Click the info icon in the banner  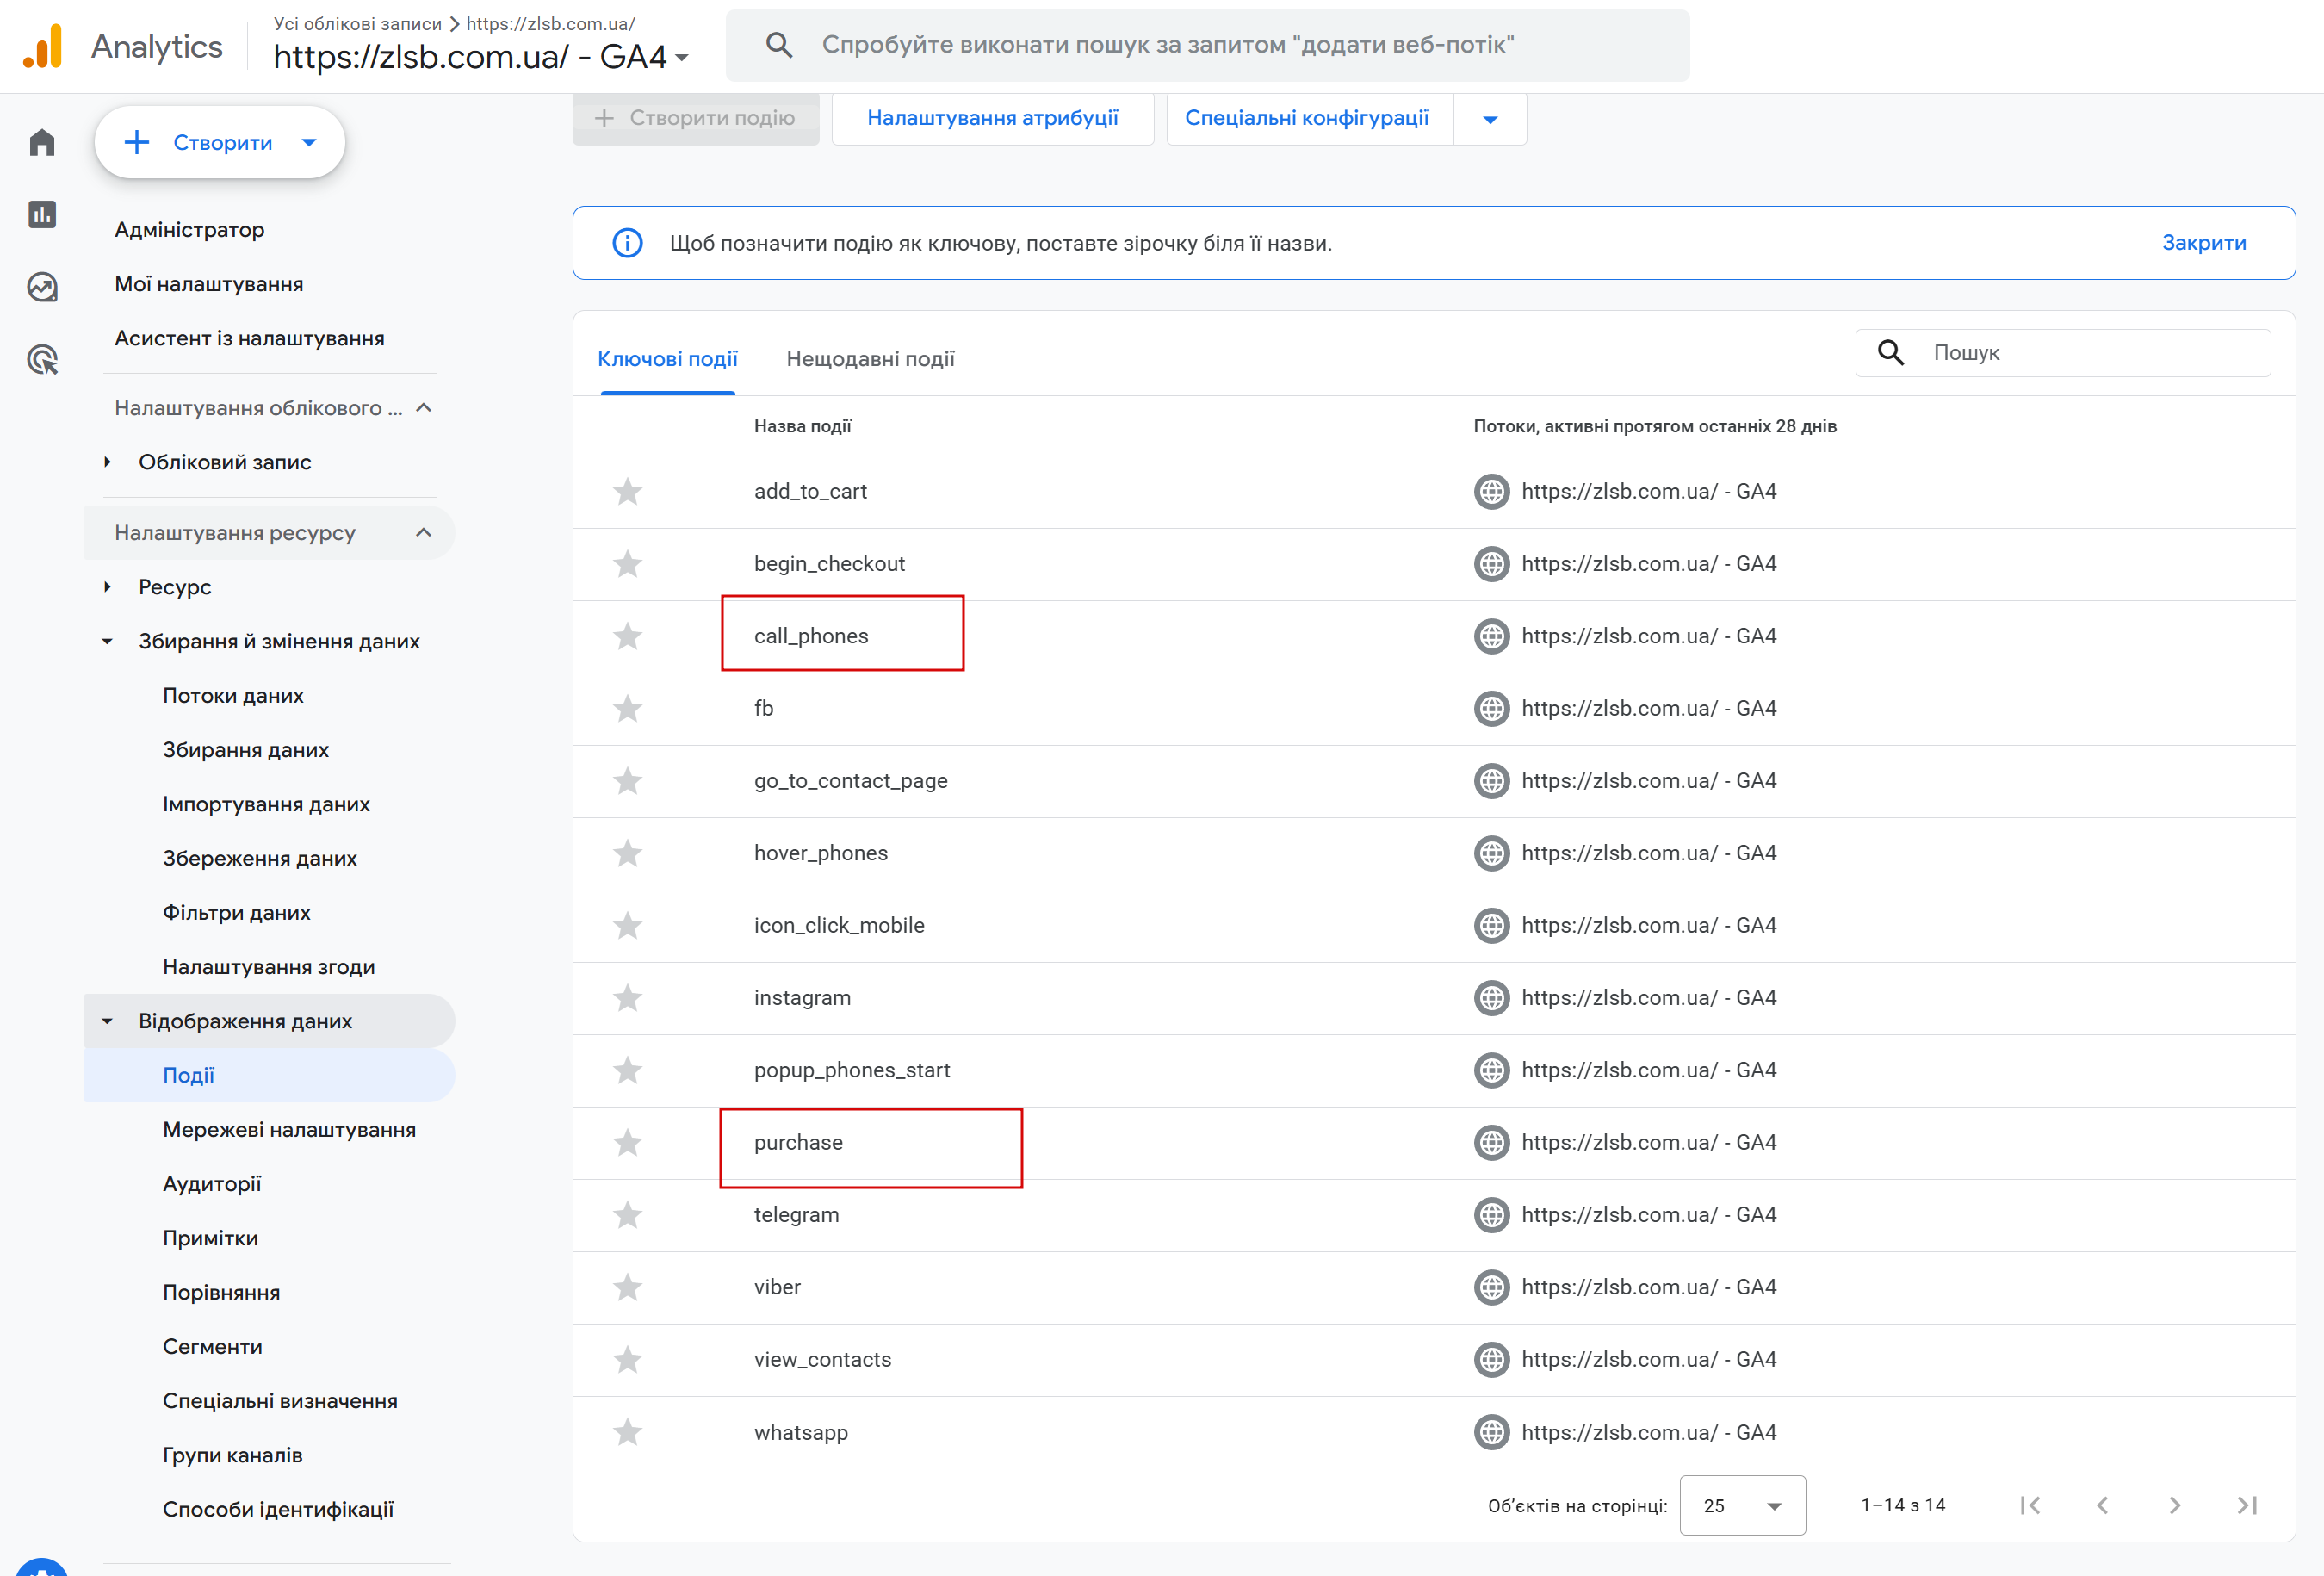[x=627, y=243]
